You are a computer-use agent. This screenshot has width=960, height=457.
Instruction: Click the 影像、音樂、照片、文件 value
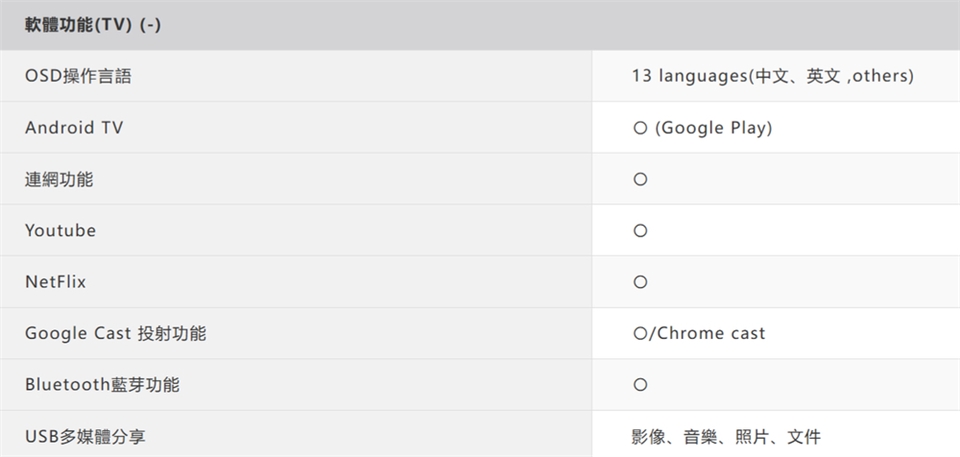click(726, 436)
